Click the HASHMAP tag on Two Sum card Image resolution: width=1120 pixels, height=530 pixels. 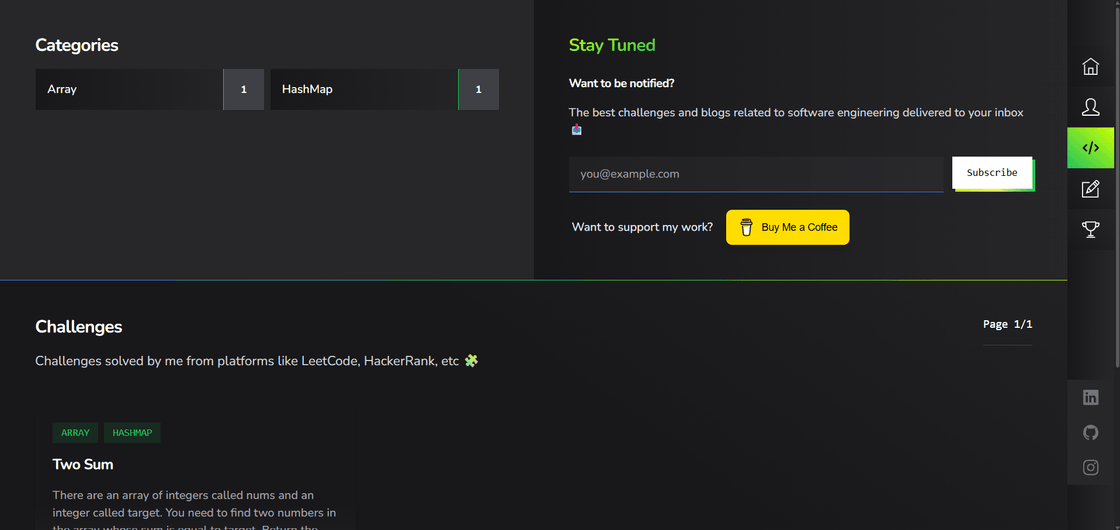(132, 433)
